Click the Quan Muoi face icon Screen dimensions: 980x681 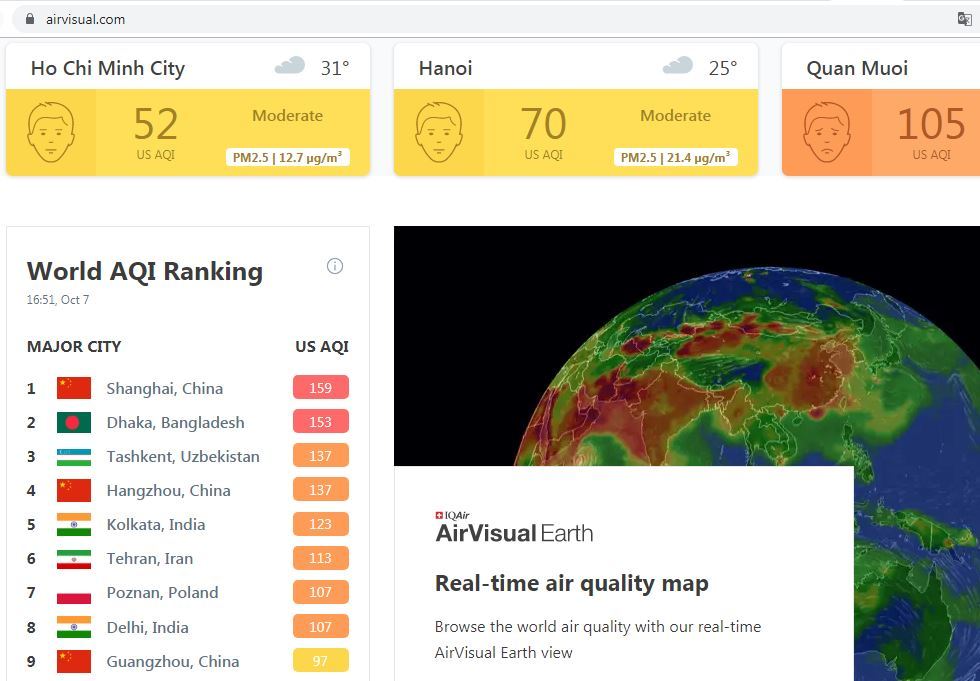click(x=826, y=133)
